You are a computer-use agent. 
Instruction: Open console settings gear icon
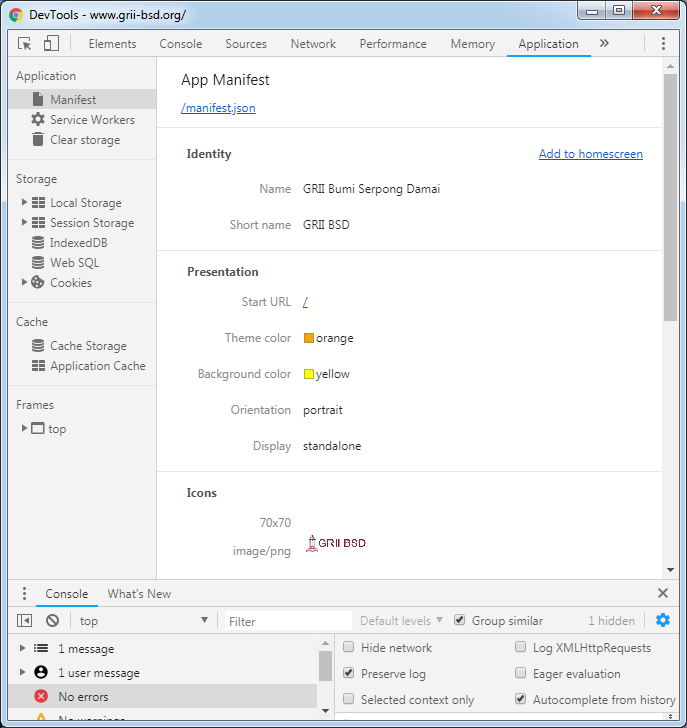(x=663, y=620)
